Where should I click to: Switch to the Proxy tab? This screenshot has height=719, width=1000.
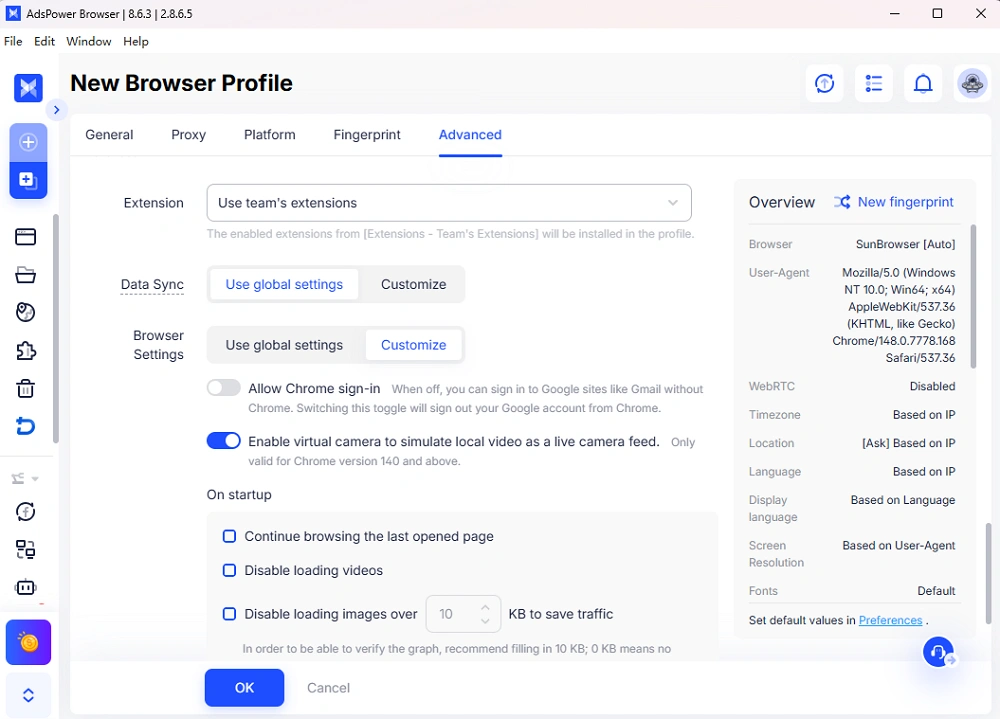188,135
